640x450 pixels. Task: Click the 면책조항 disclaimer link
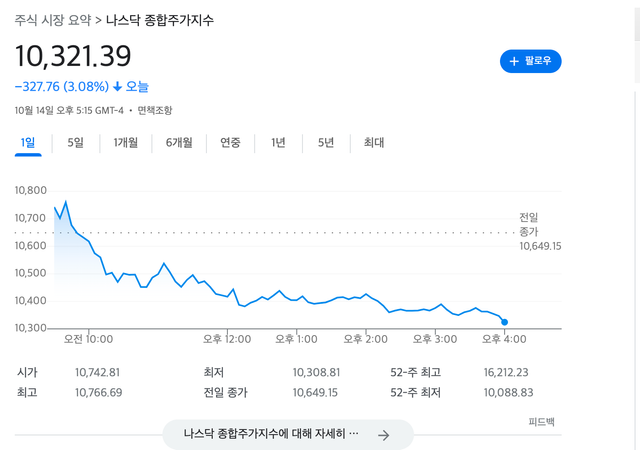click(x=155, y=110)
